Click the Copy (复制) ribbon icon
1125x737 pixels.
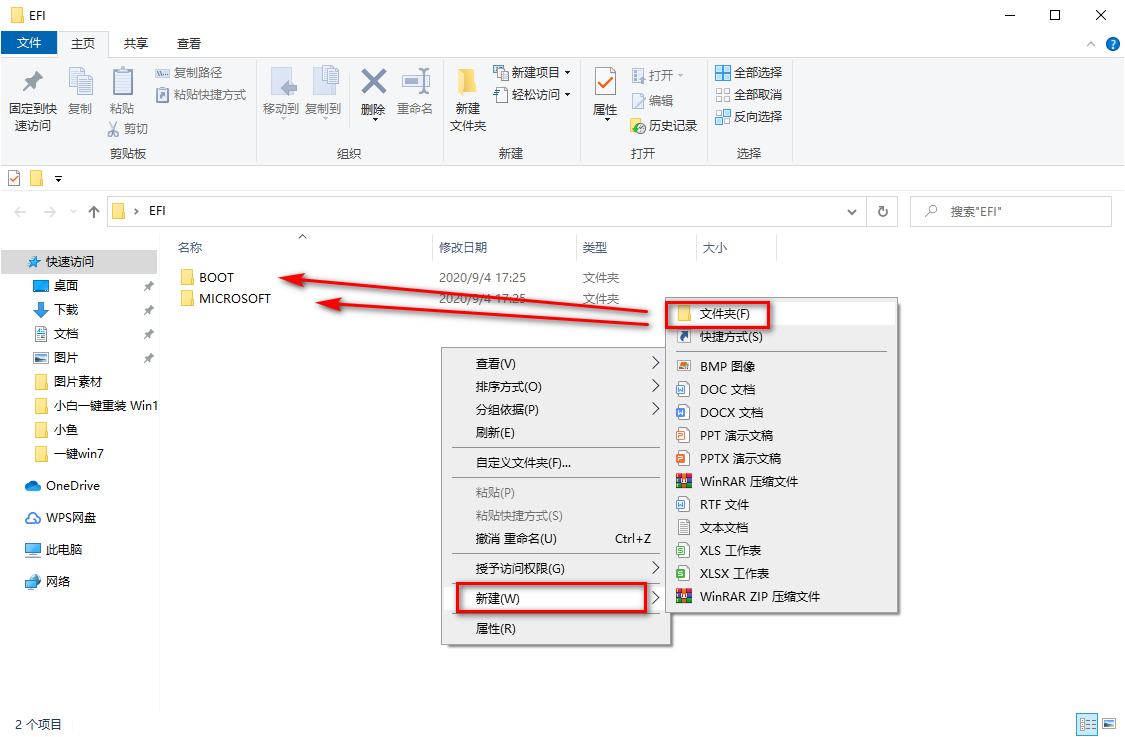pyautogui.click(x=80, y=81)
